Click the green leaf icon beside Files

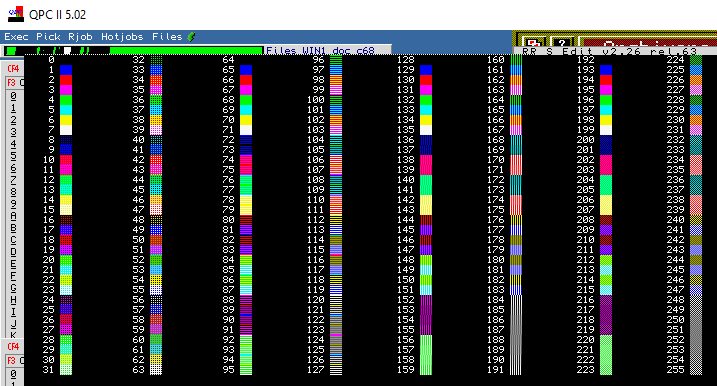tap(191, 37)
